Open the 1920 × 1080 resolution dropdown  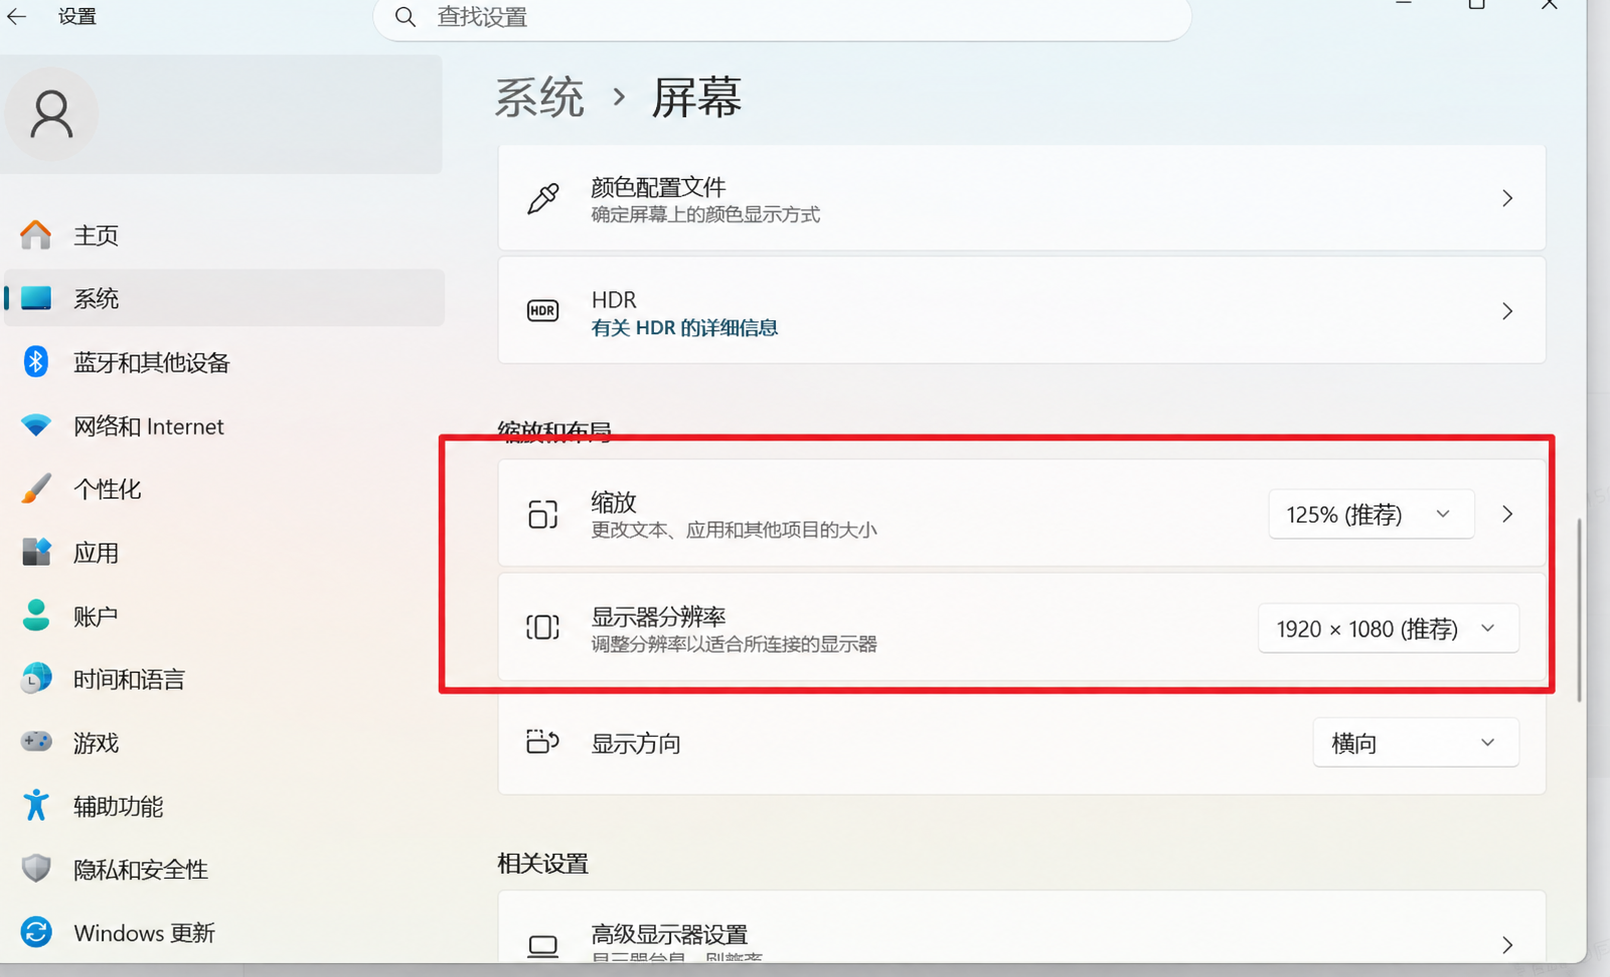[x=1388, y=628]
